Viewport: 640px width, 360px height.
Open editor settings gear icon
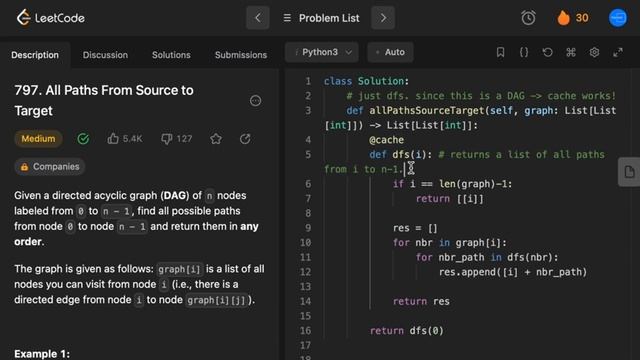[x=594, y=52]
